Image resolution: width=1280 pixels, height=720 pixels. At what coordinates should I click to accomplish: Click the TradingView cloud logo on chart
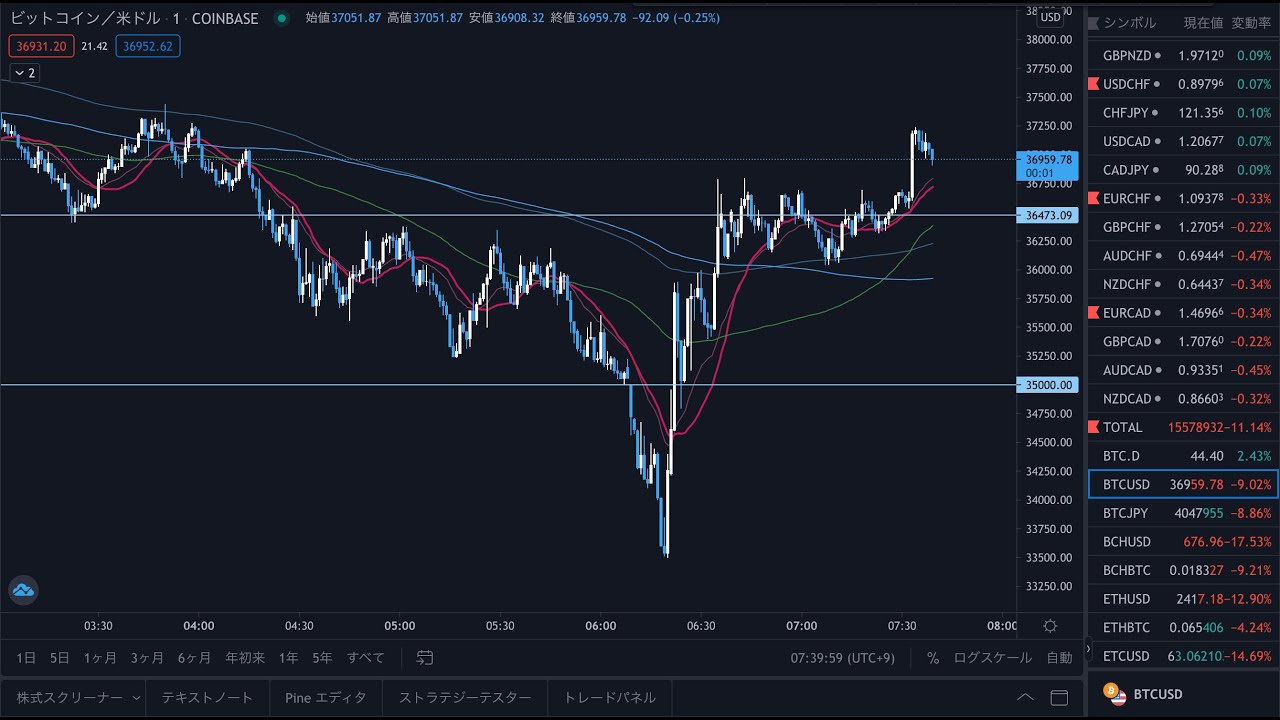[x=23, y=590]
